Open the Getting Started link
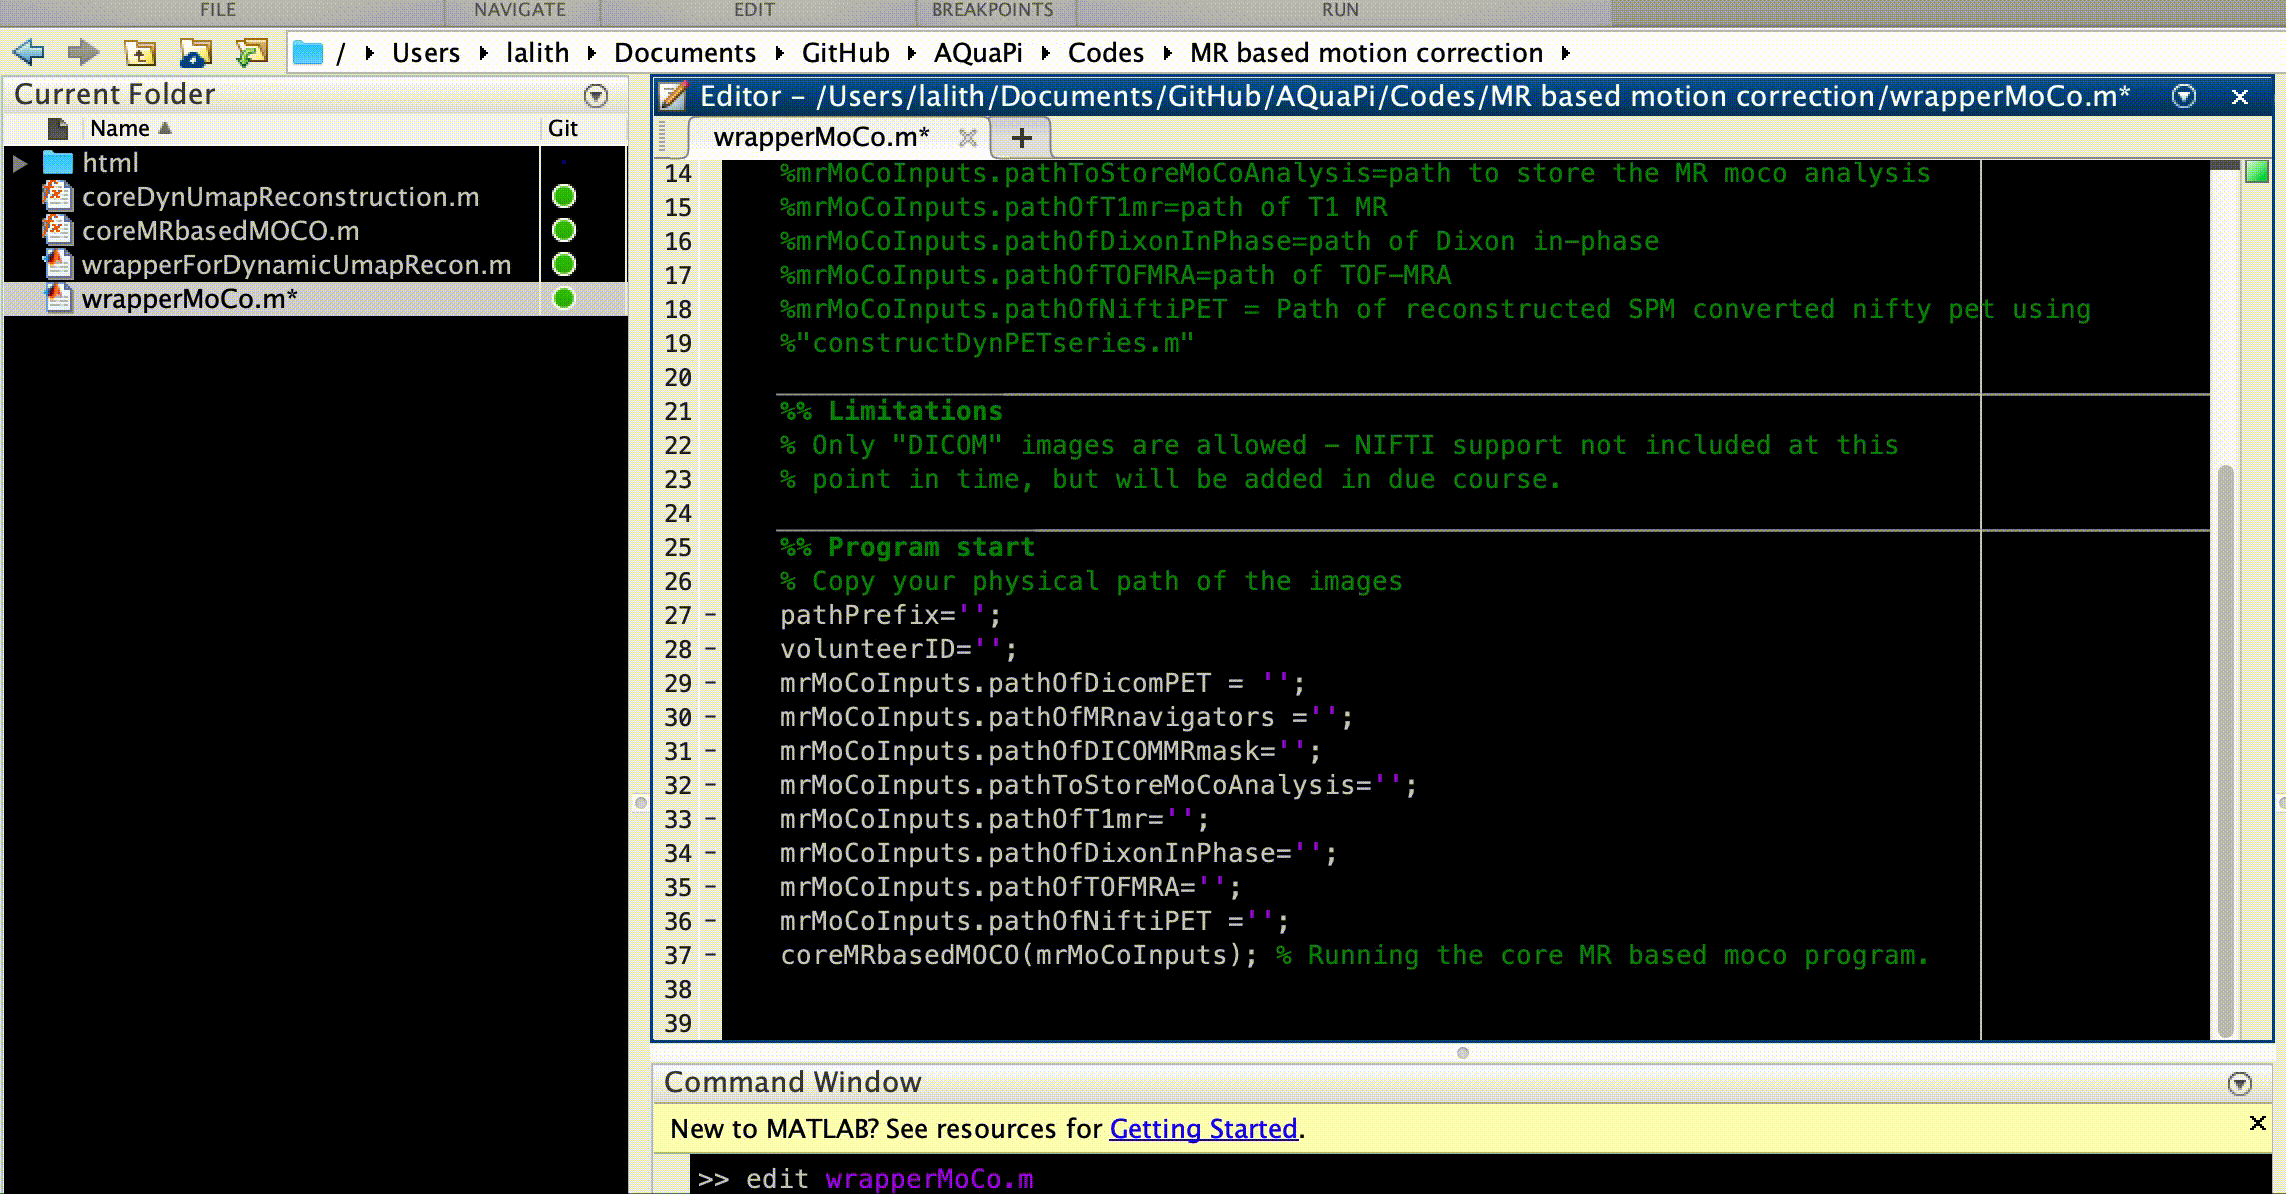The height and width of the screenshot is (1194, 2286). [1203, 1129]
